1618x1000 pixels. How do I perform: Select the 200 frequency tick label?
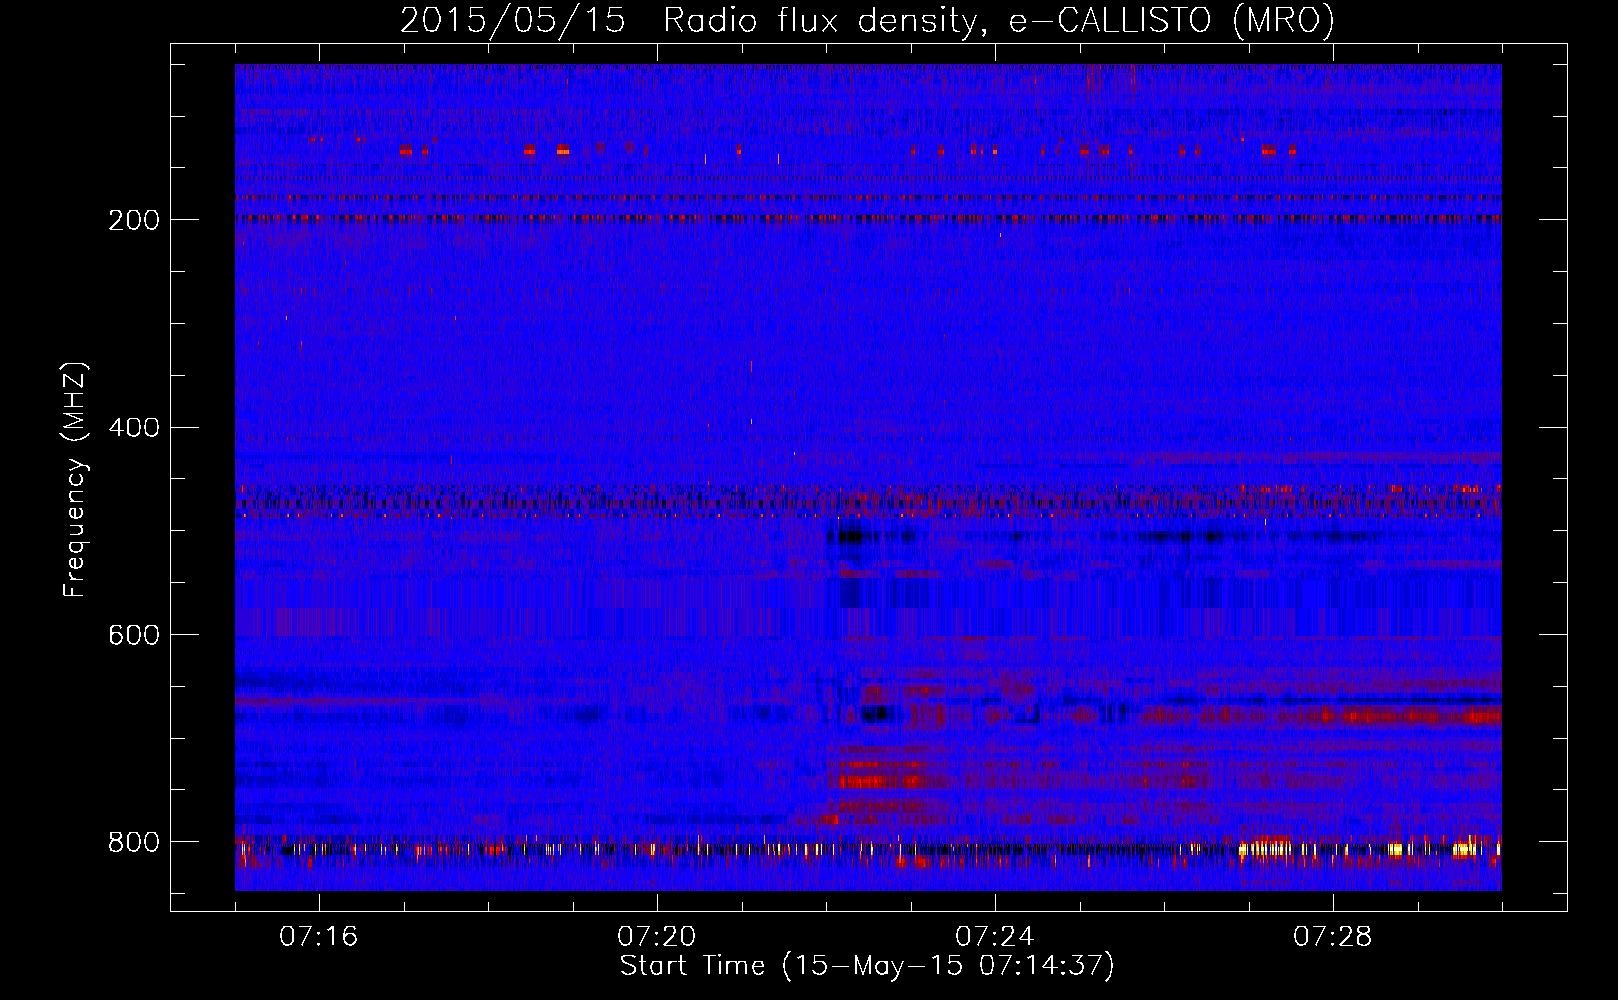pyautogui.click(x=133, y=220)
